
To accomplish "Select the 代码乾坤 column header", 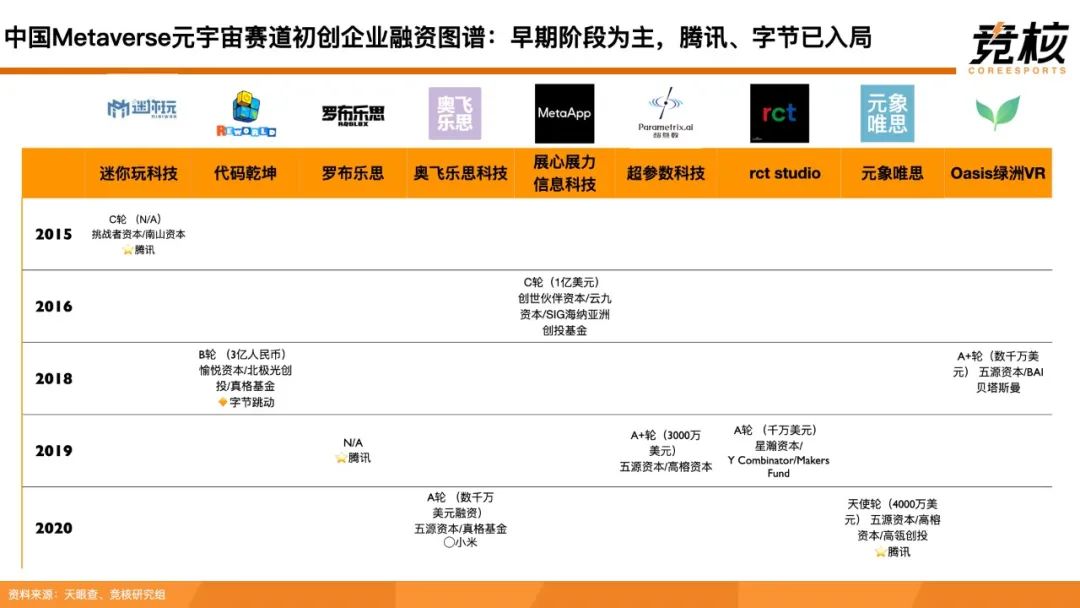I will click(245, 173).
